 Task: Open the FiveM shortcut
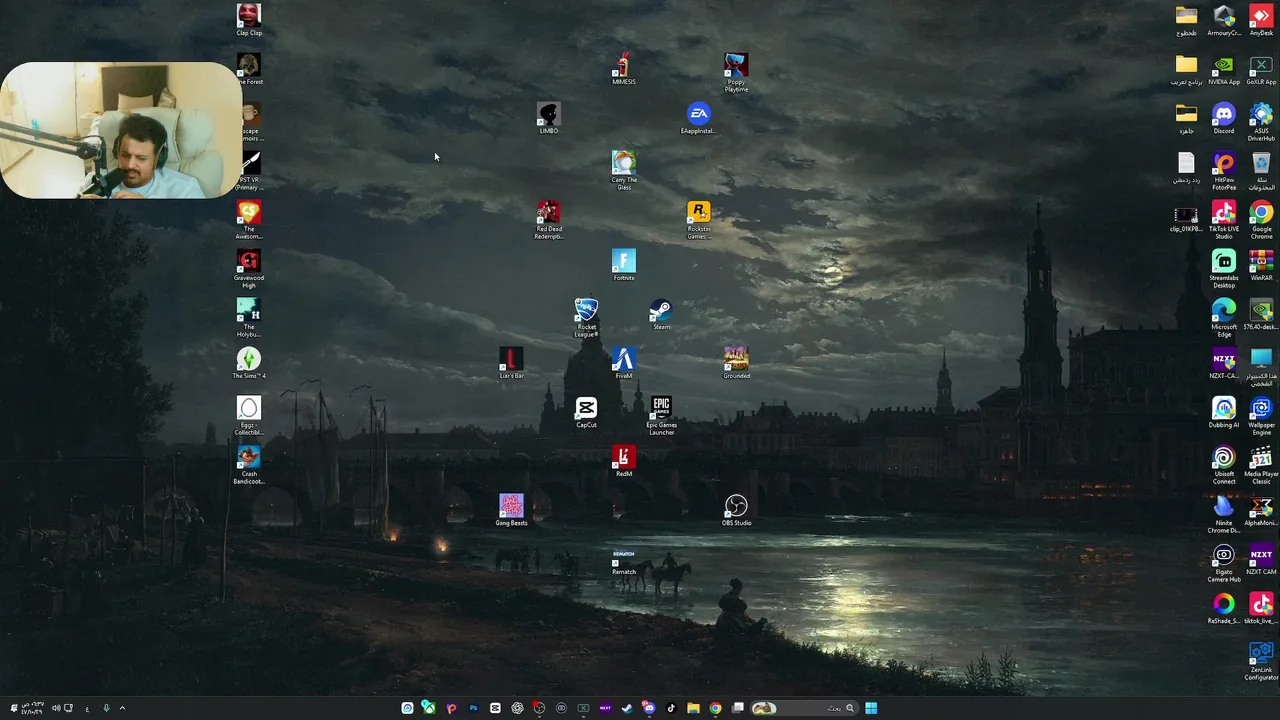tap(623, 362)
